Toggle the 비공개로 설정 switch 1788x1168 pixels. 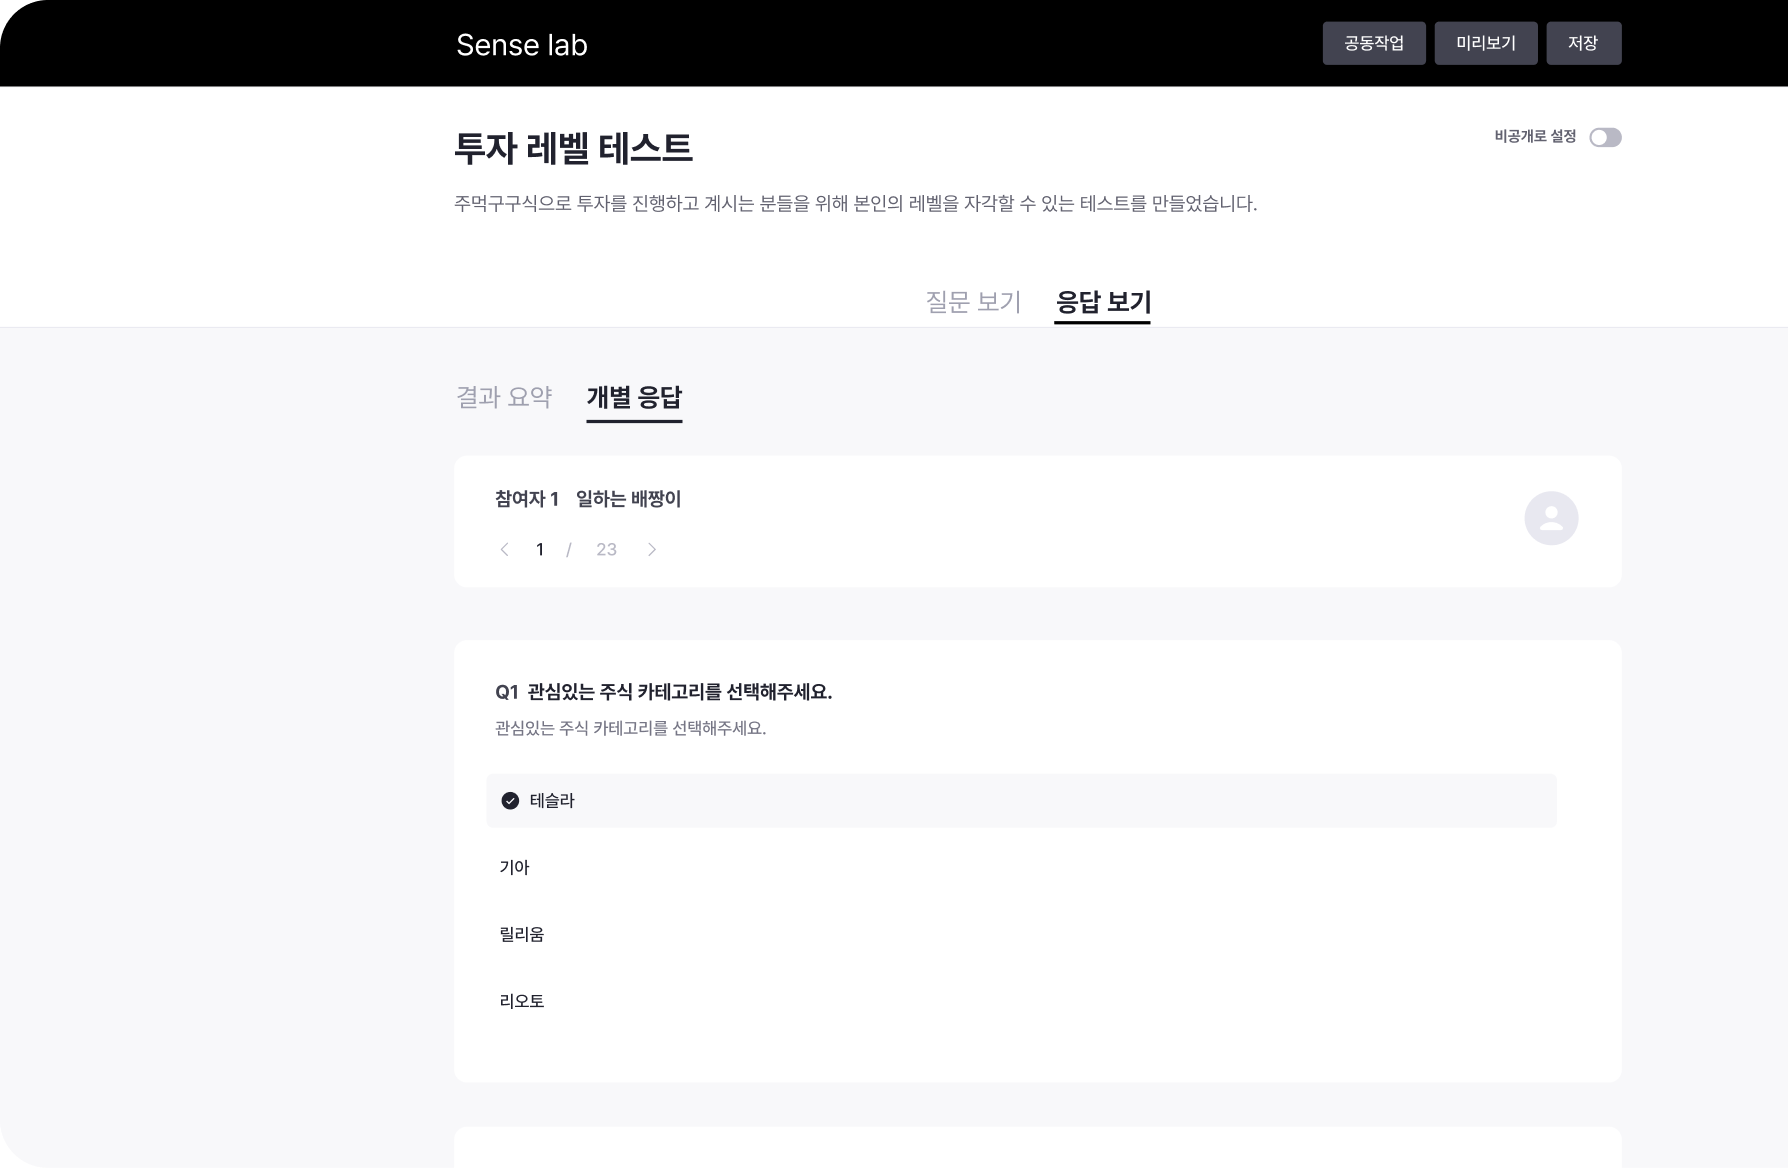(1606, 137)
